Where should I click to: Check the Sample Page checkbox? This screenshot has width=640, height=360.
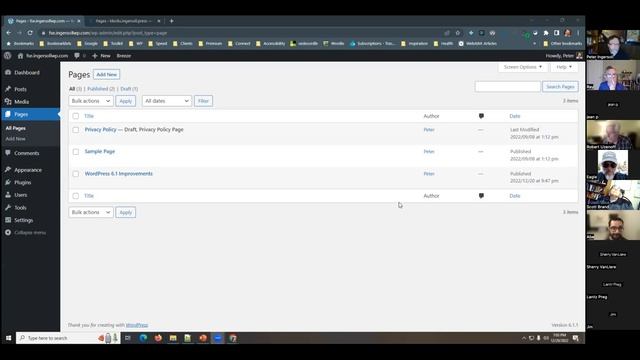point(76,152)
